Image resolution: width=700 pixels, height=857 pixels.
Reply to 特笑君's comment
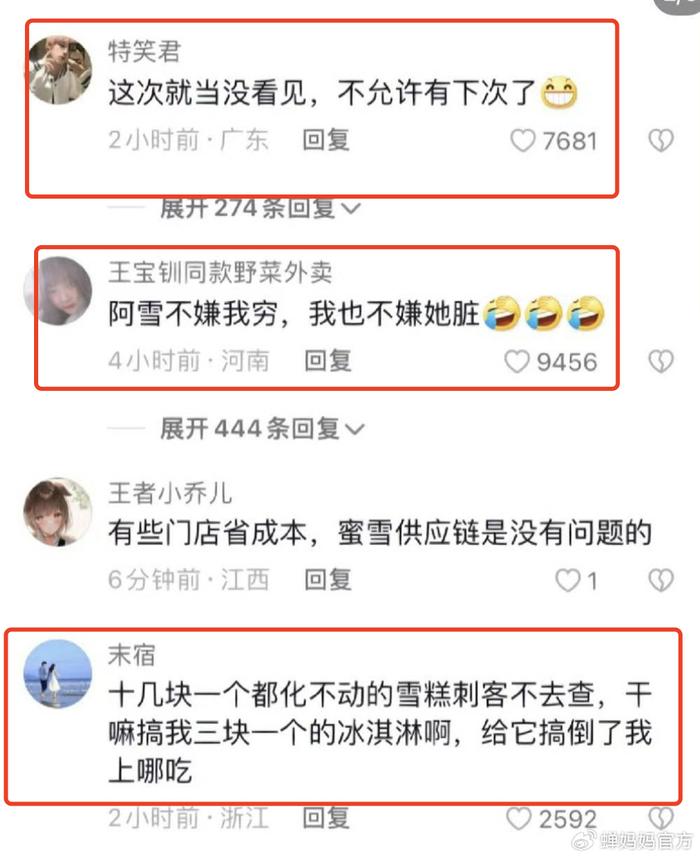point(326,140)
